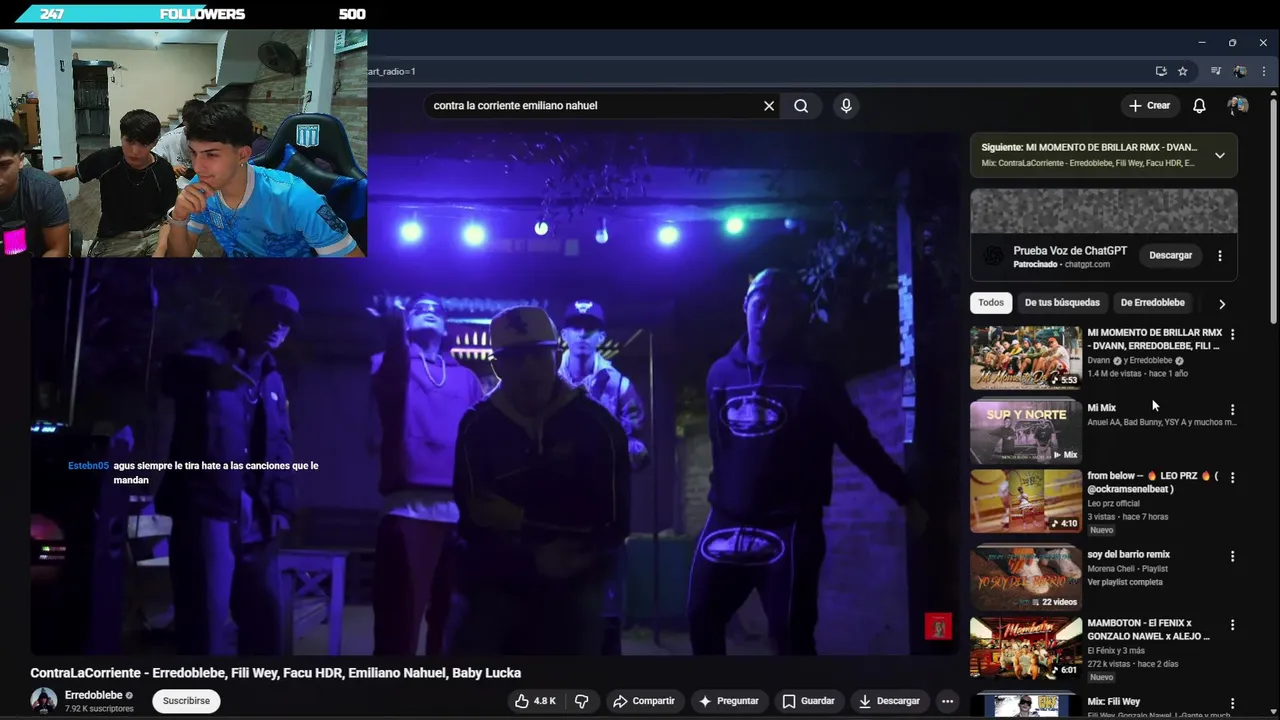The image size is (1280, 720).
Task: Open MI MOMENTO DE BRILLAR RMX thumbnail
Action: point(1026,358)
